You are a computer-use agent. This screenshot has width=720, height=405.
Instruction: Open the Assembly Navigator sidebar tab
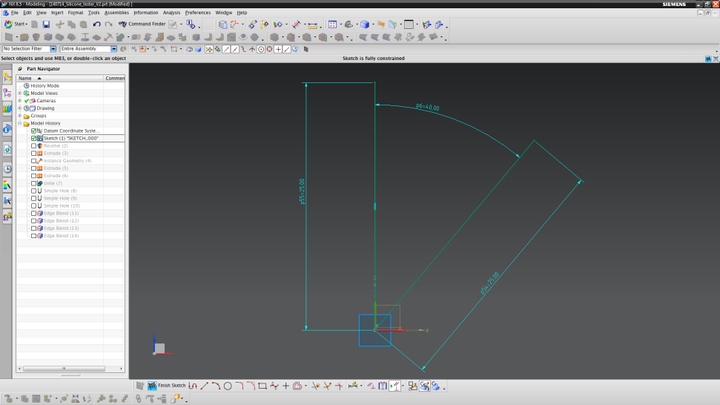click(7, 78)
